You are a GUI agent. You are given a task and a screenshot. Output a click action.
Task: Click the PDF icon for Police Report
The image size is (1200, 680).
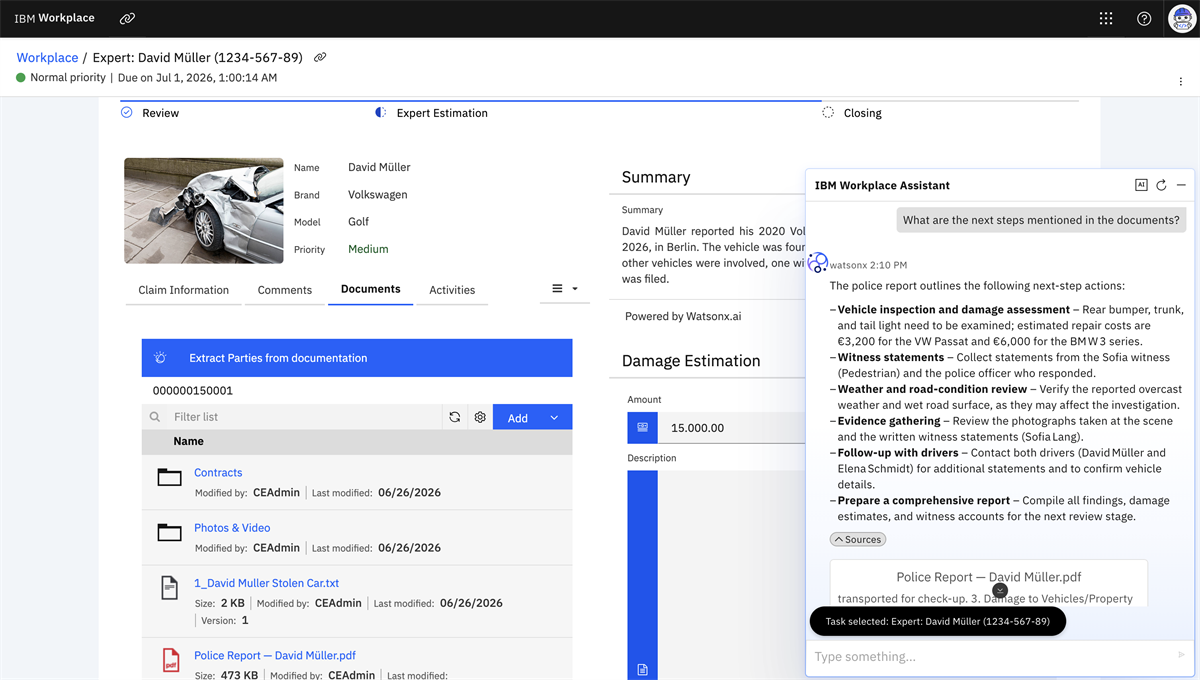tap(170, 660)
